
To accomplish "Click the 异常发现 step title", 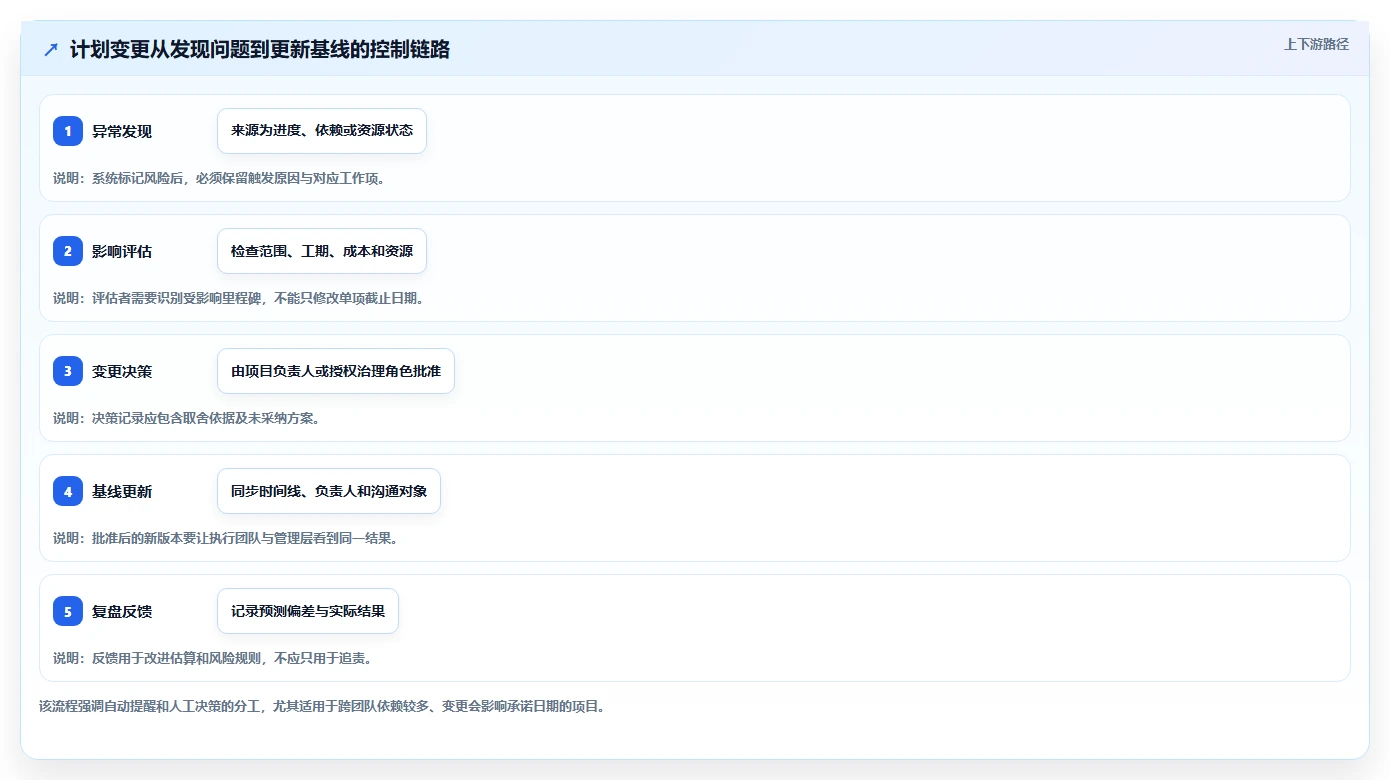I will [122, 131].
